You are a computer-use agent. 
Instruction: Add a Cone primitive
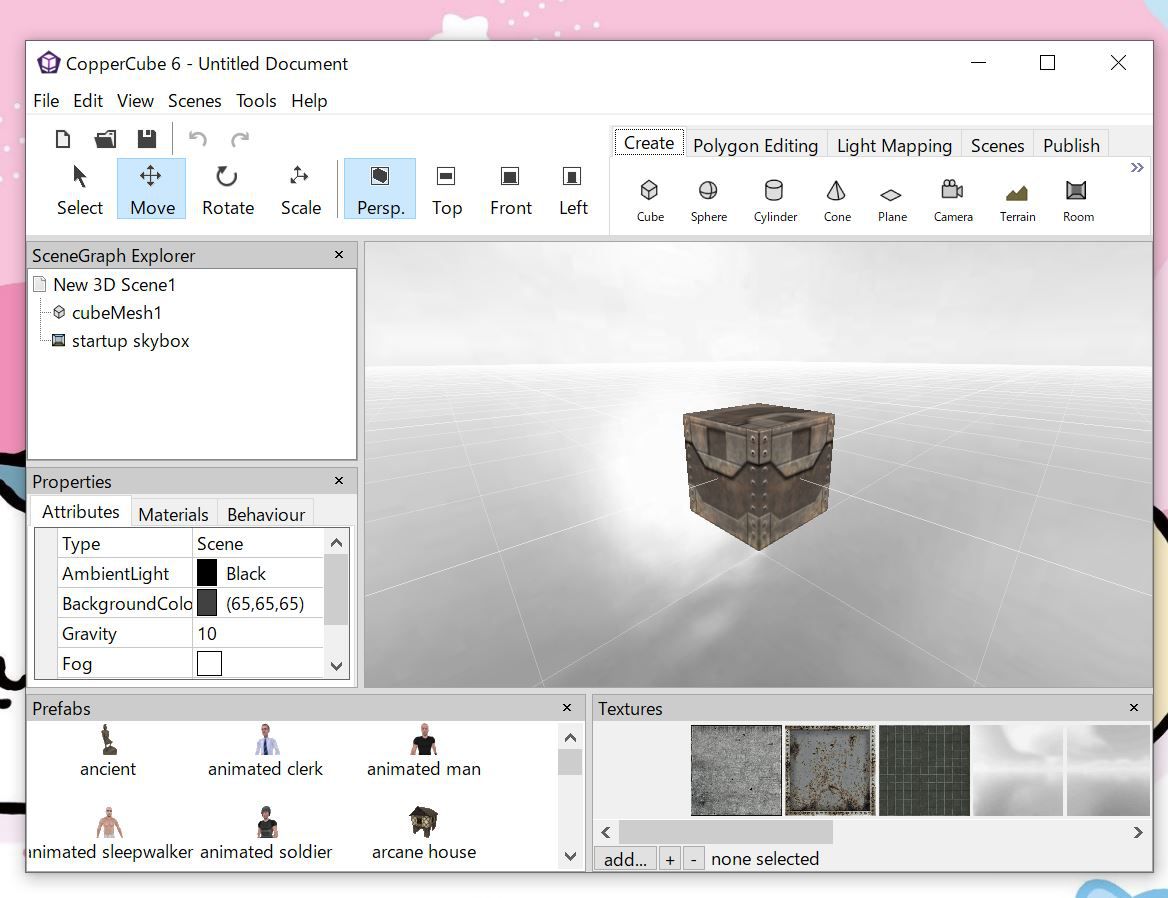point(837,200)
